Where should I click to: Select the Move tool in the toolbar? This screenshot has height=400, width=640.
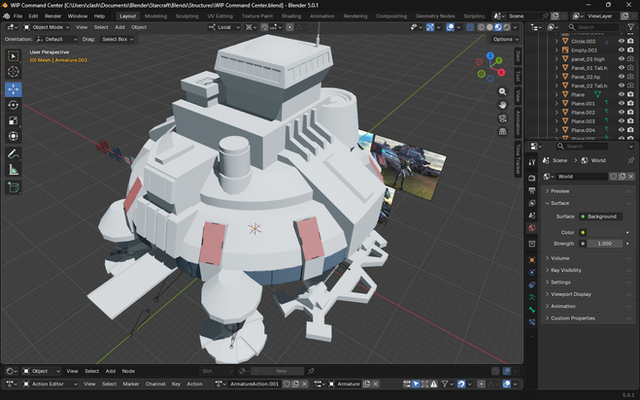pyautogui.click(x=13, y=88)
